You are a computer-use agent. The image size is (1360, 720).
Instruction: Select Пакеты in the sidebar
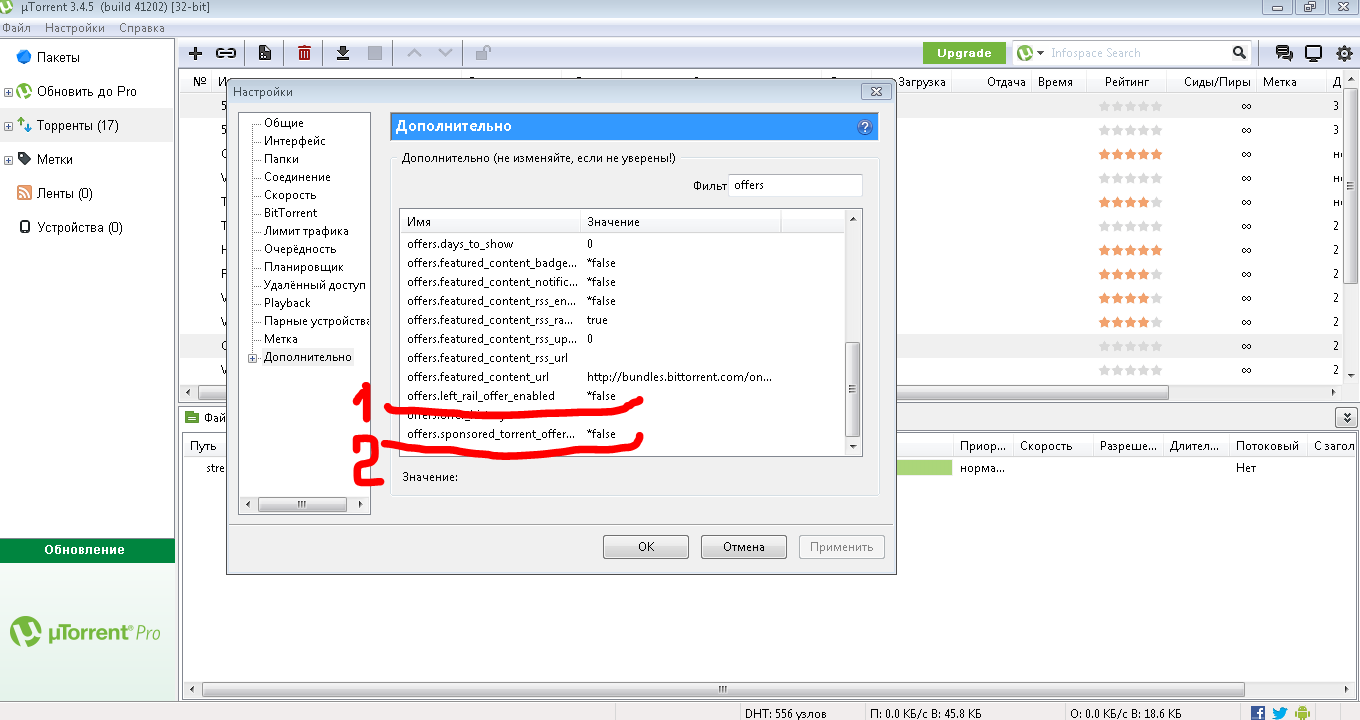(58, 57)
